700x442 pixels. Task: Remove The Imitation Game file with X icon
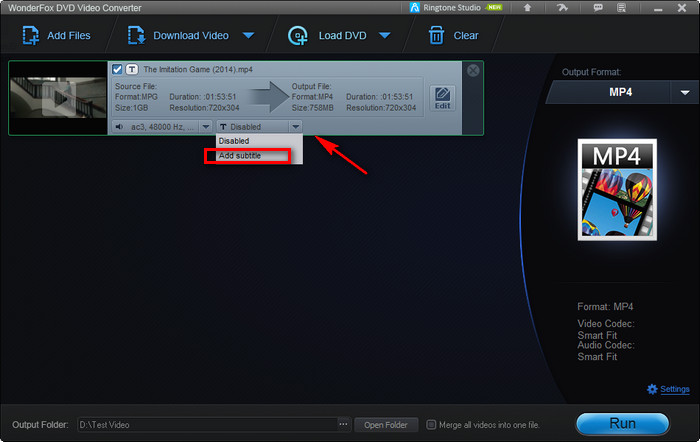pos(473,70)
